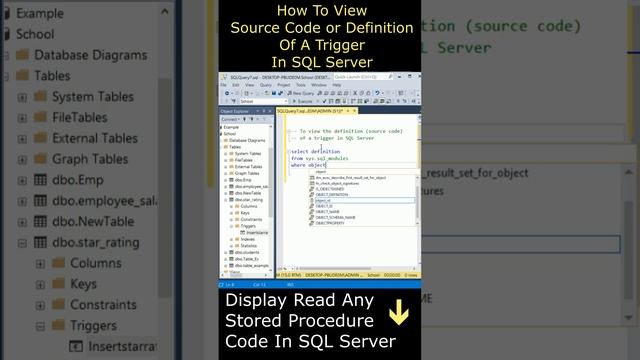Click the Col 13 status bar entry

259,284
